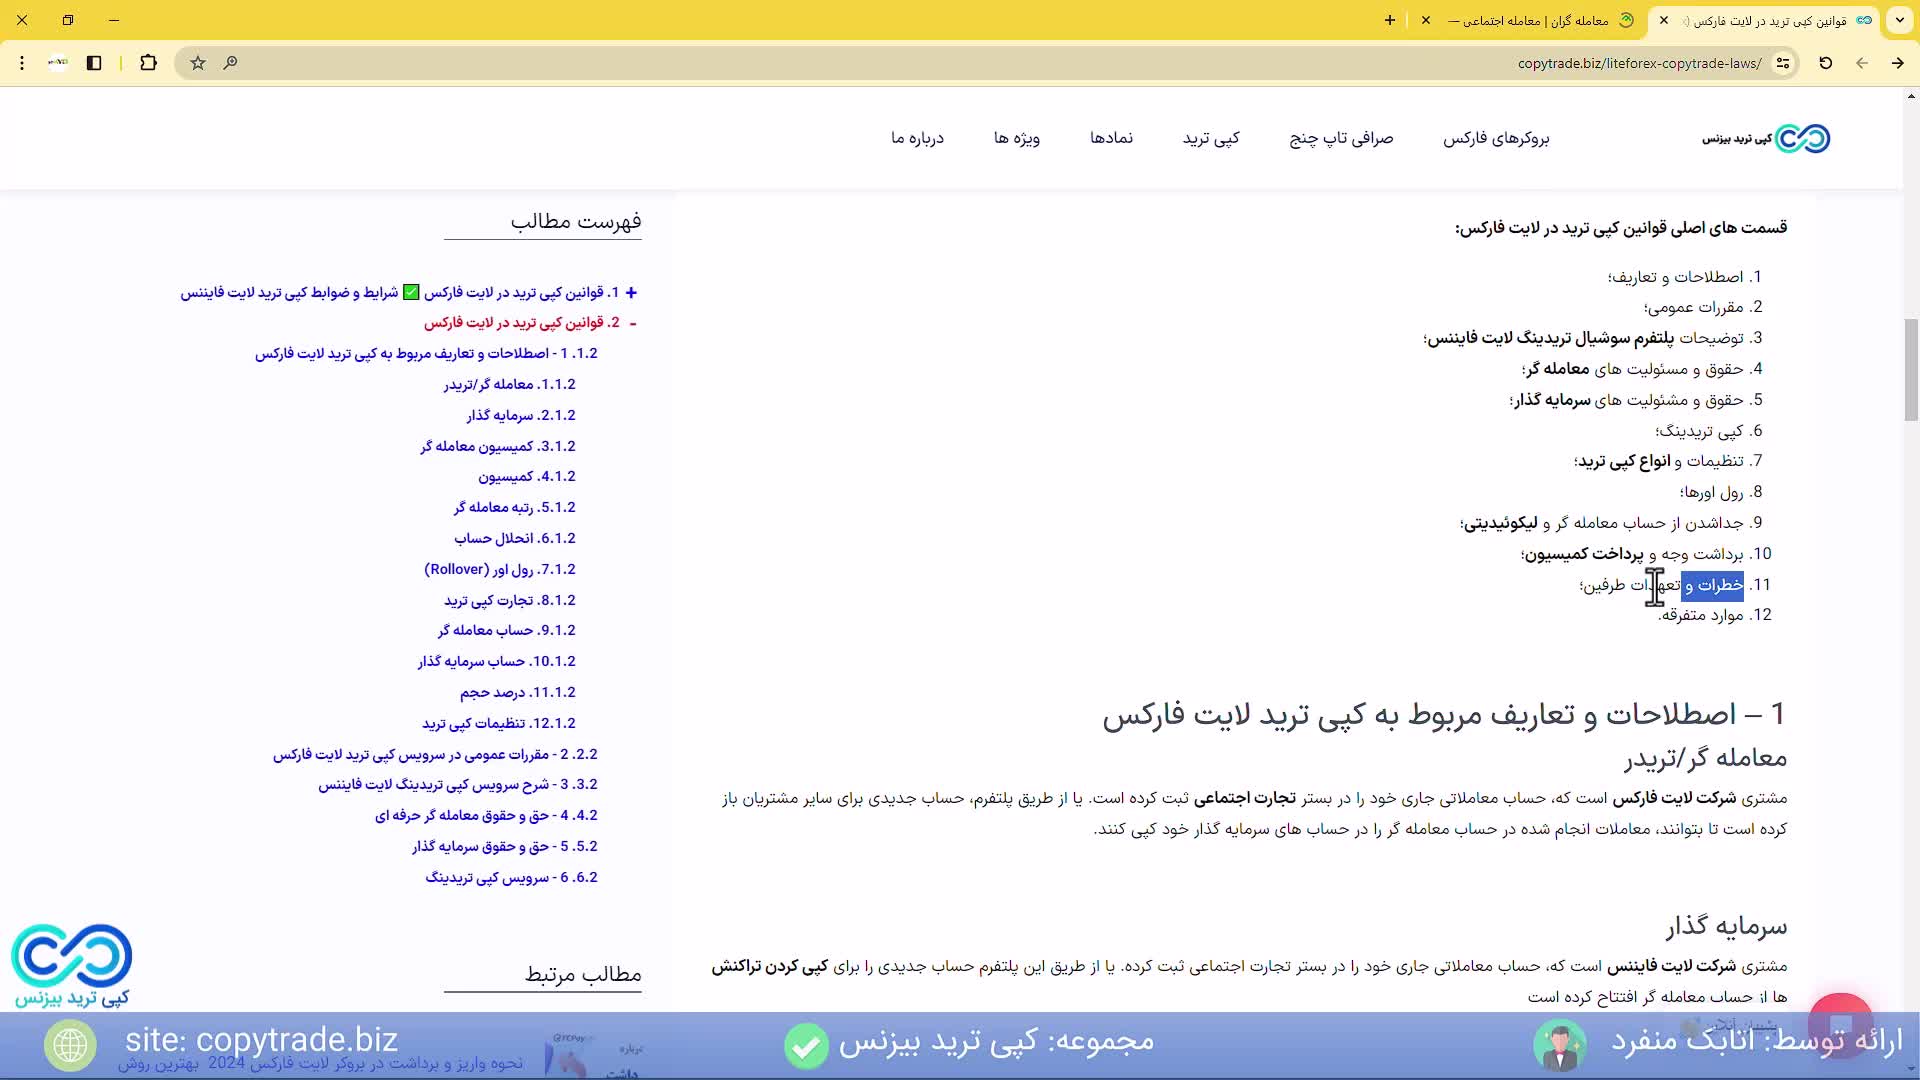The image size is (1920, 1080).
Task: Open contents link 3.1.2 کمیسیون معامله گر
Action: click(x=497, y=446)
